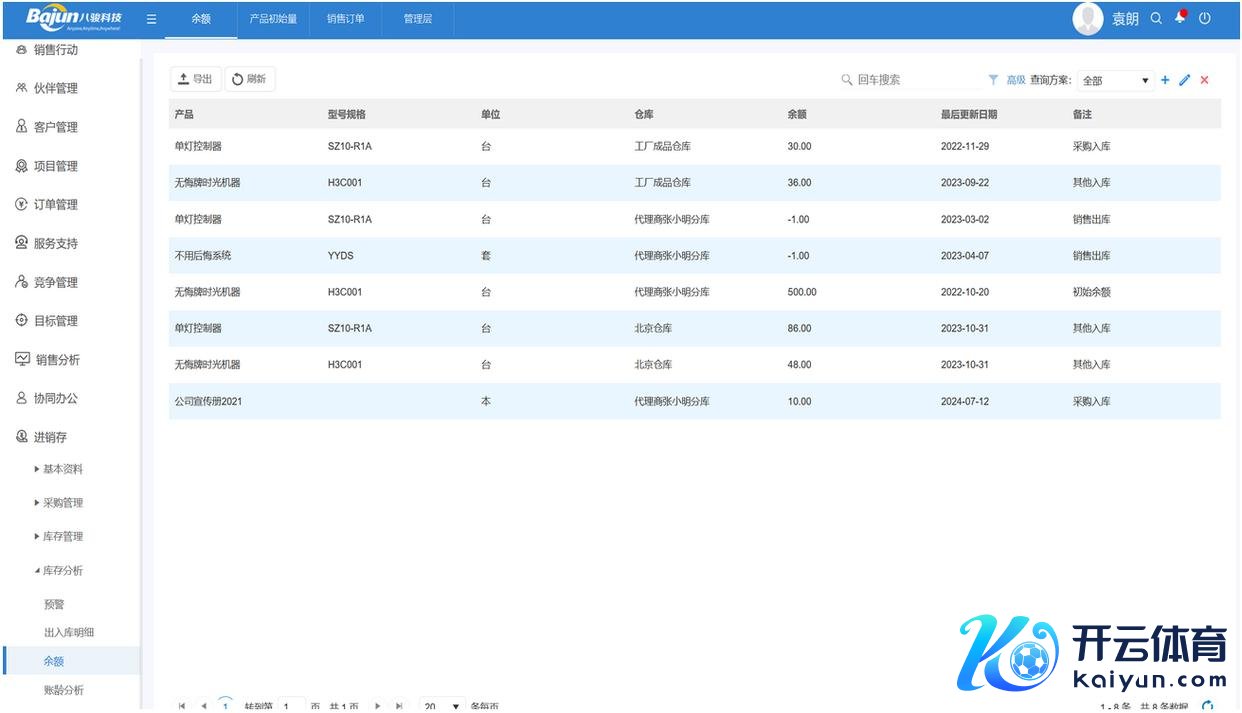This screenshot has width=1242, height=713.
Task: Edit query scheme with pencil icon
Action: (x=1185, y=80)
